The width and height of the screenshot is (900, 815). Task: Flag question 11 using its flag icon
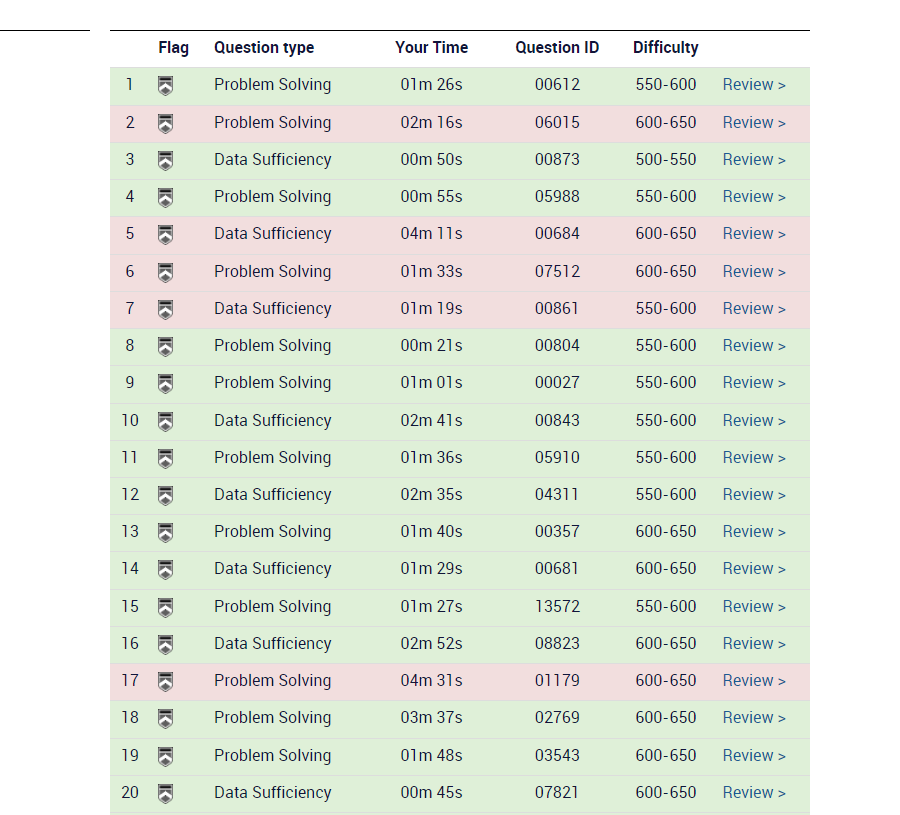[x=166, y=458]
